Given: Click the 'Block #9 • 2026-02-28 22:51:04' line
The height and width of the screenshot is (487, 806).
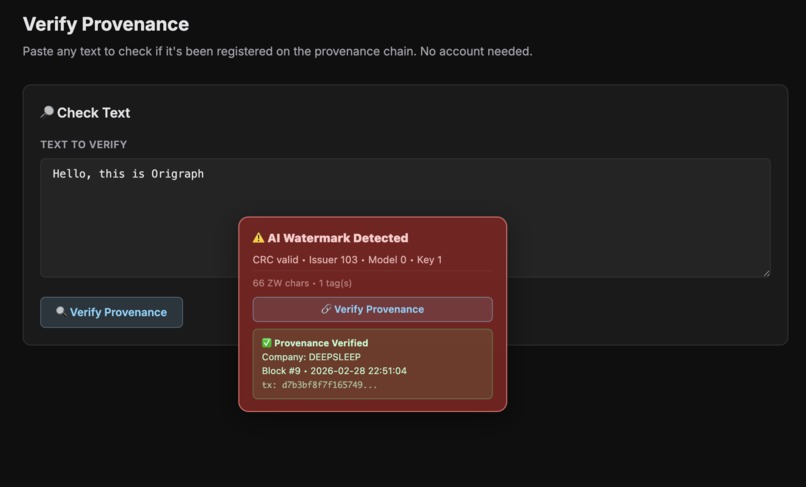Looking at the screenshot, I should pyautogui.click(x=334, y=371).
